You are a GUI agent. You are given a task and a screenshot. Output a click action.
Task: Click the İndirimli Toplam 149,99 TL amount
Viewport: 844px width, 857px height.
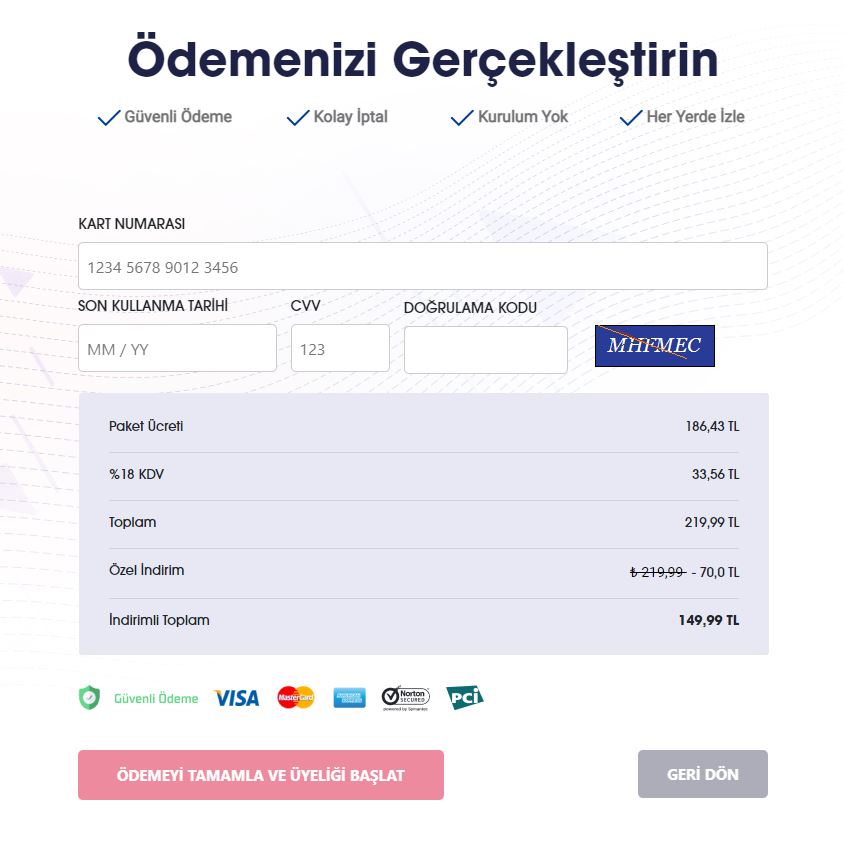[708, 620]
